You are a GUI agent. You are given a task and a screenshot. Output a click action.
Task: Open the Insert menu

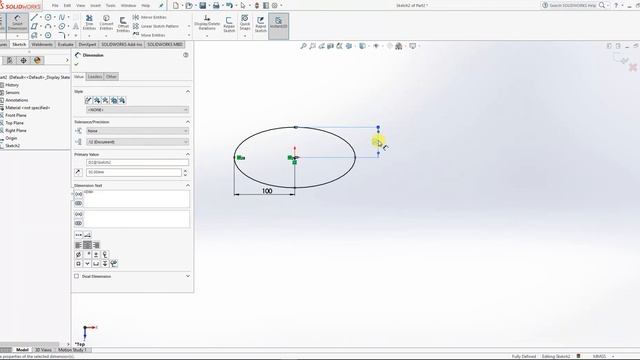click(95, 6)
